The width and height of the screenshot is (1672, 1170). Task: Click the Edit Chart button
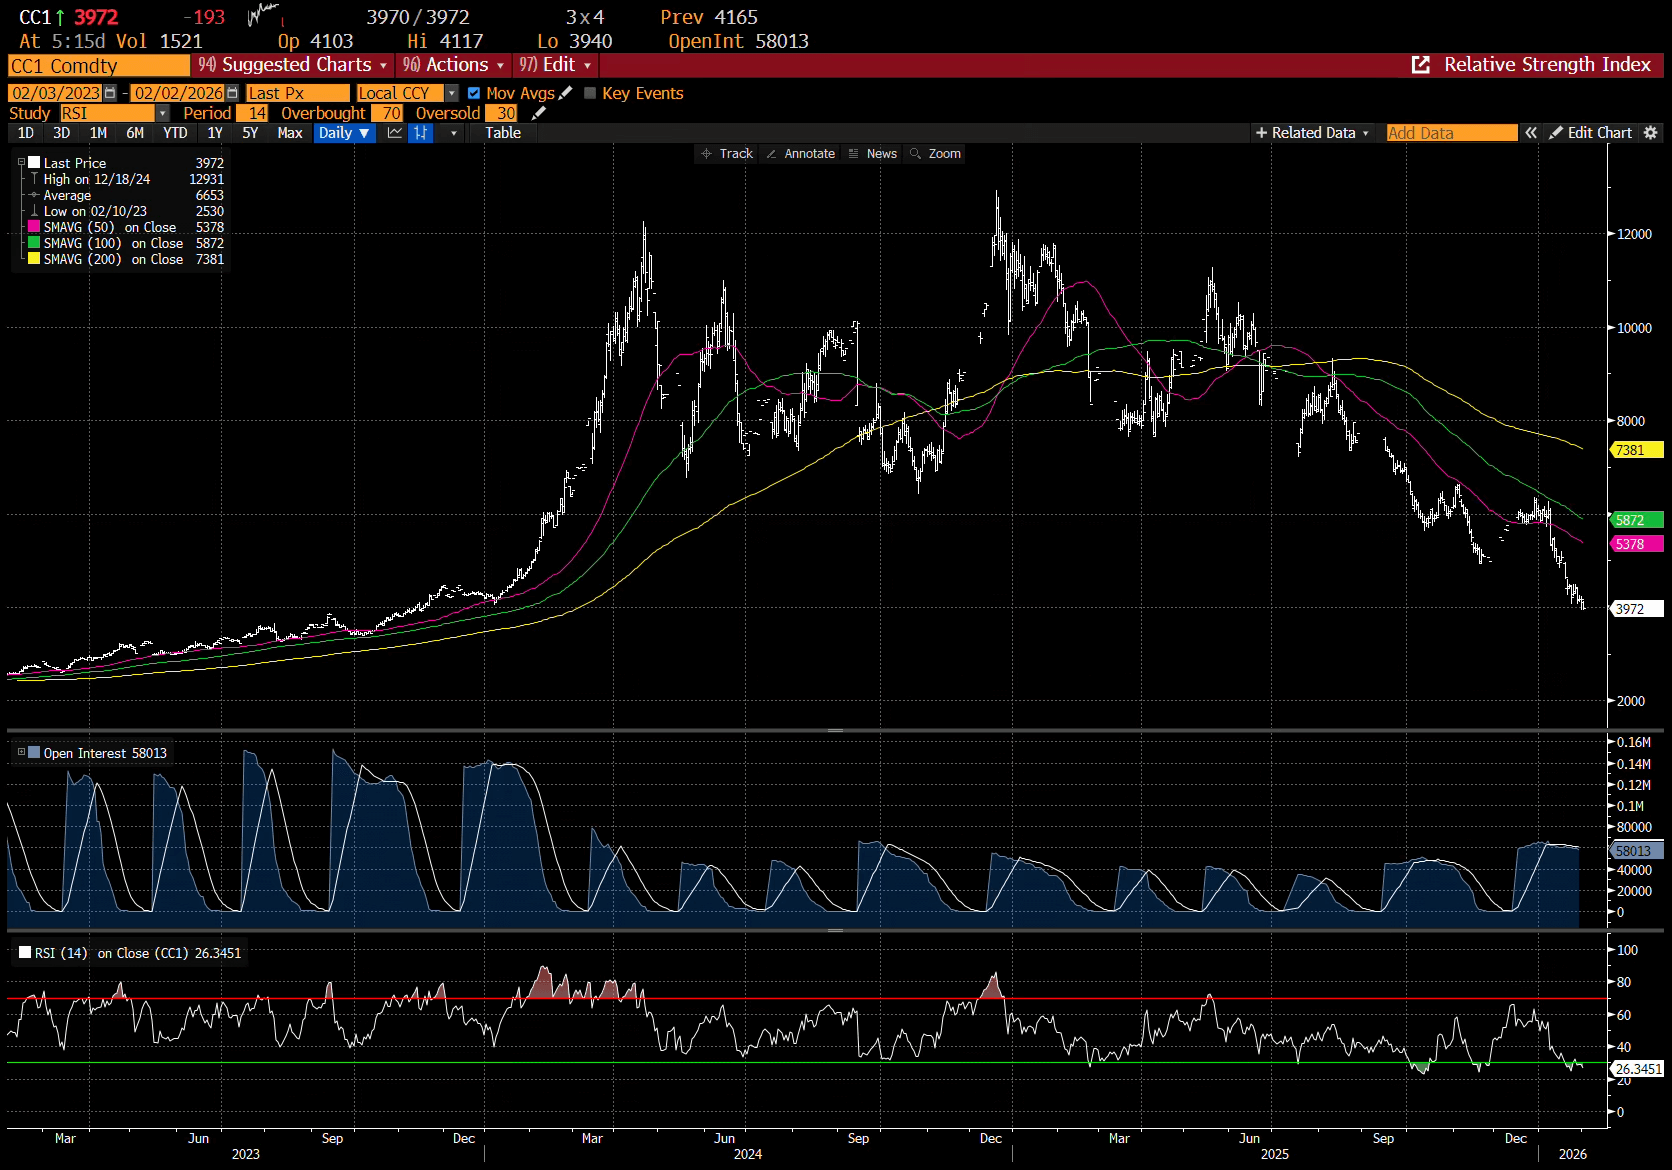tap(1590, 133)
